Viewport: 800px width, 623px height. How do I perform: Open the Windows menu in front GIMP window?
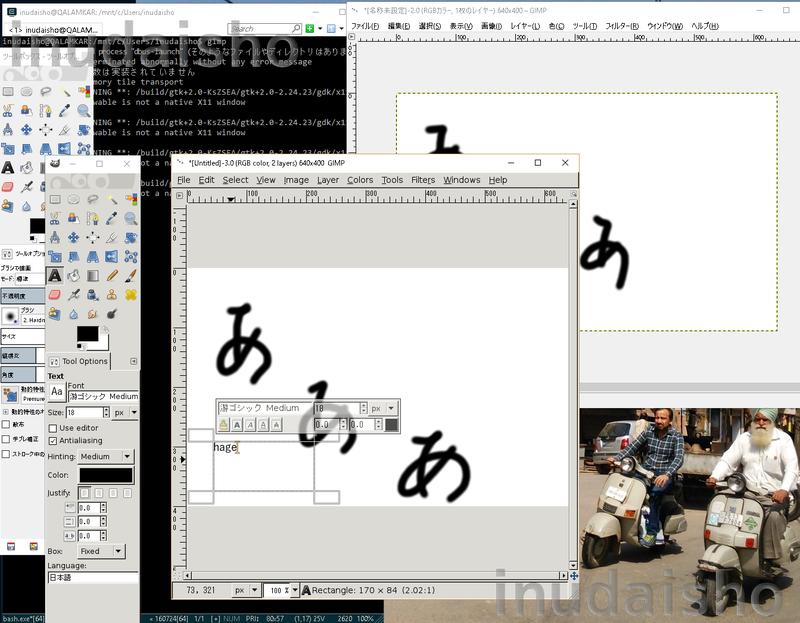461,180
